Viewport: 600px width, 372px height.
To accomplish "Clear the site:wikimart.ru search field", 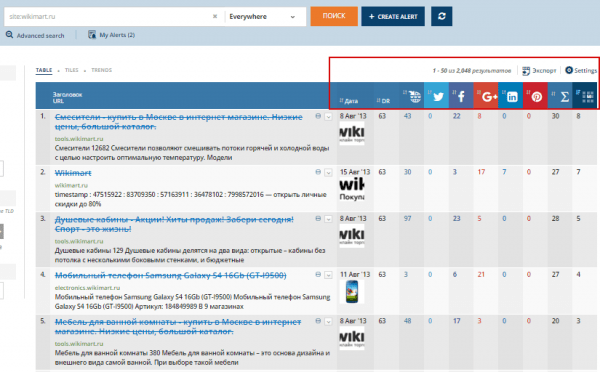I will [x=215, y=16].
